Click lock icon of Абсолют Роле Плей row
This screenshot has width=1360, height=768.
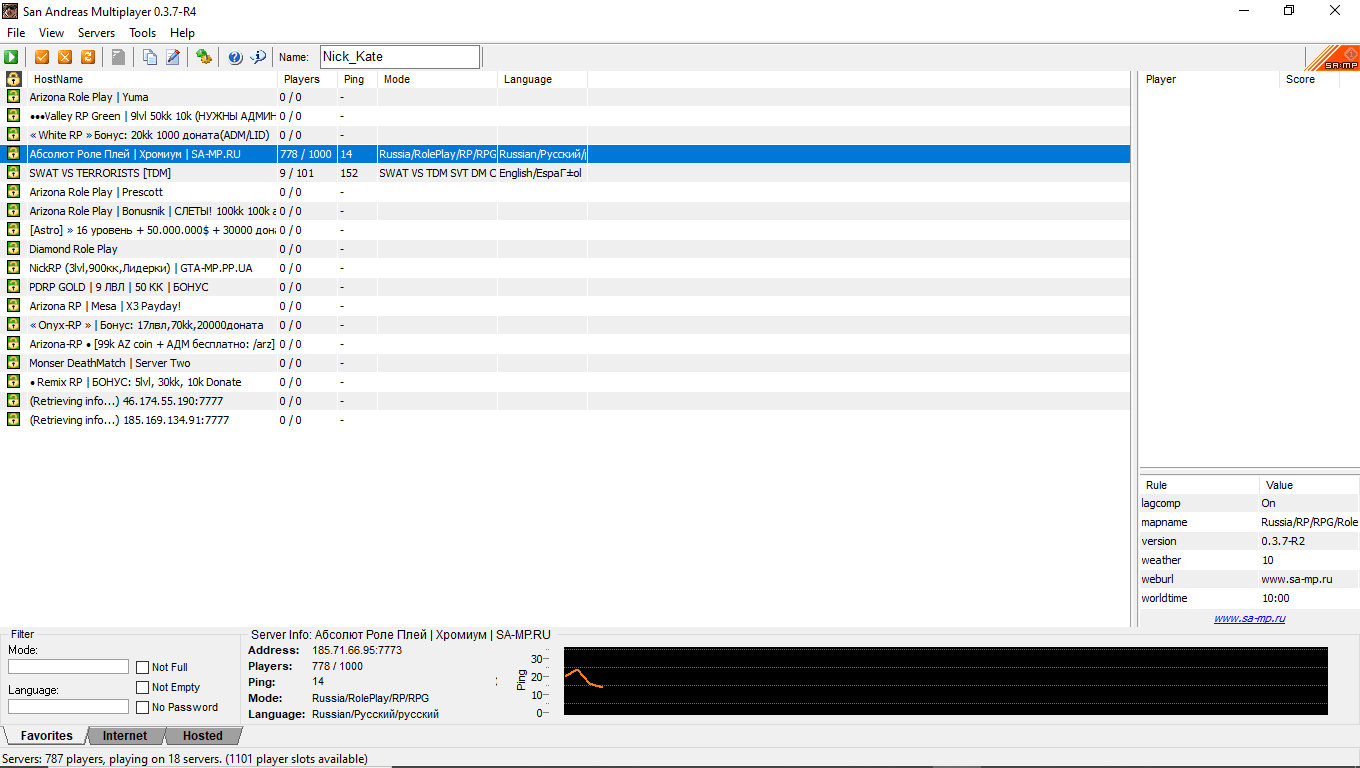click(13, 154)
